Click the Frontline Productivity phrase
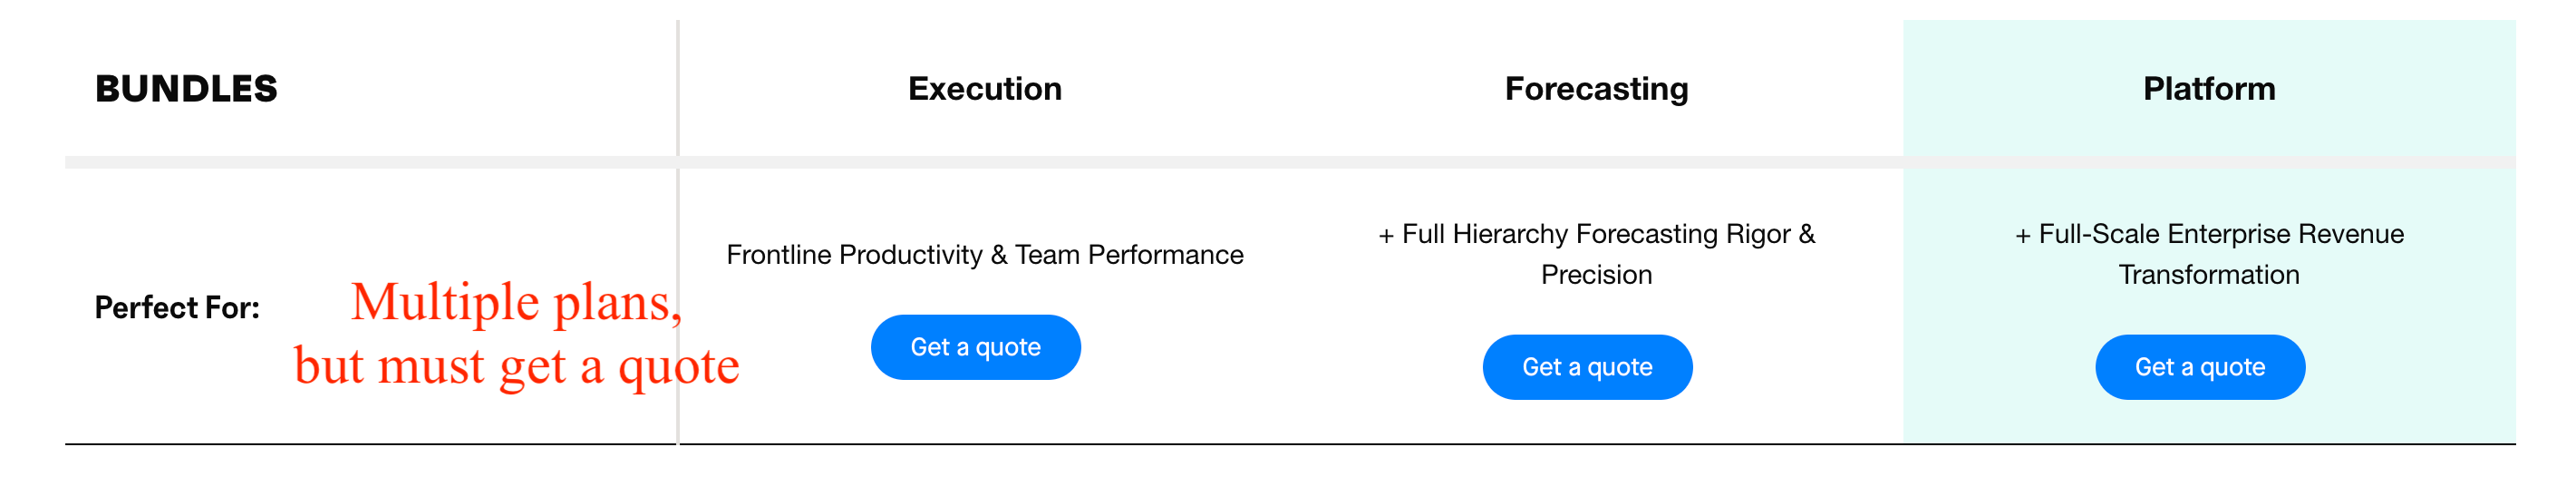The width and height of the screenshot is (2576, 486). click(x=854, y=255)
